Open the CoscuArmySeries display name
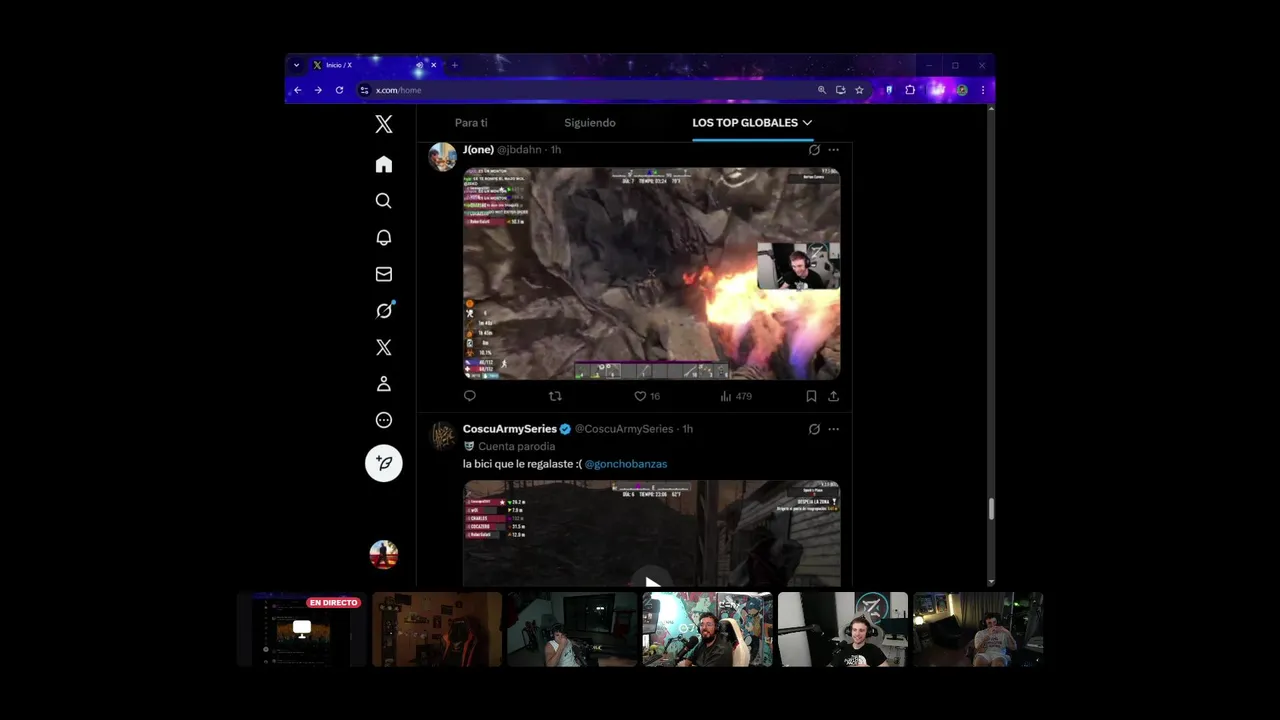The image size is (1280, 720). [x=510, y=429]
